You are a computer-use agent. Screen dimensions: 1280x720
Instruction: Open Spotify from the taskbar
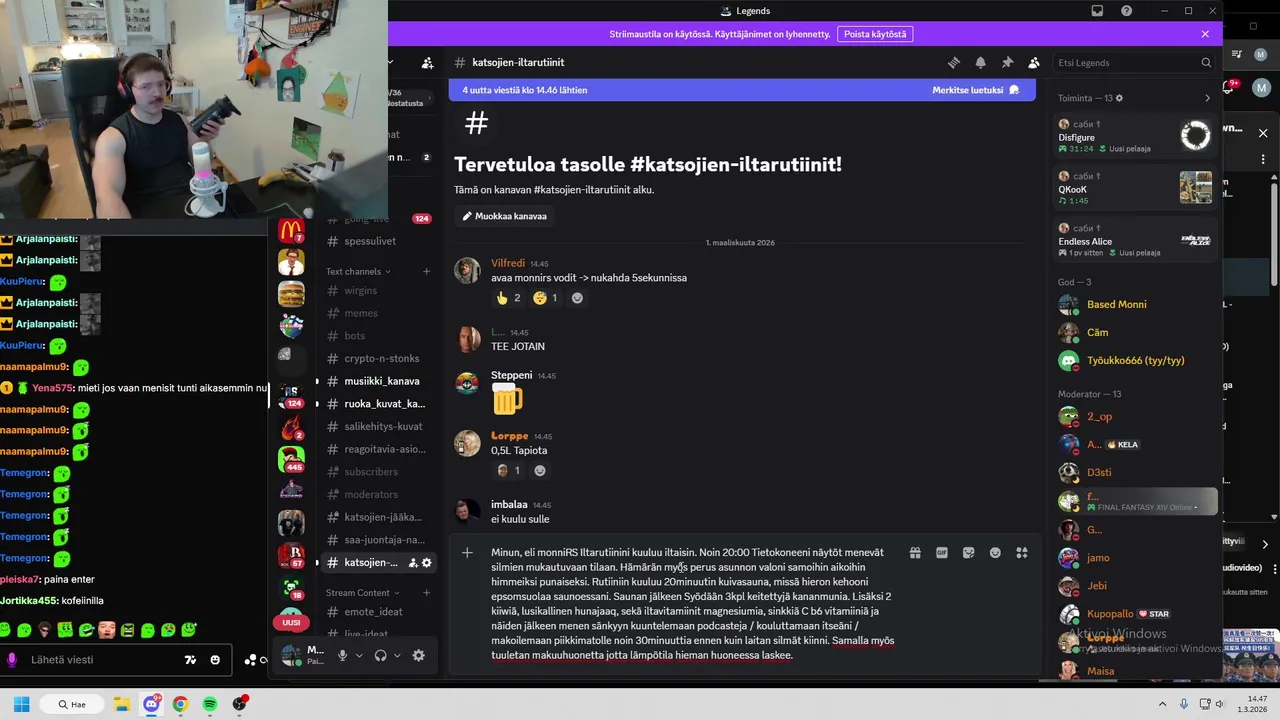(x=210, y=704)
